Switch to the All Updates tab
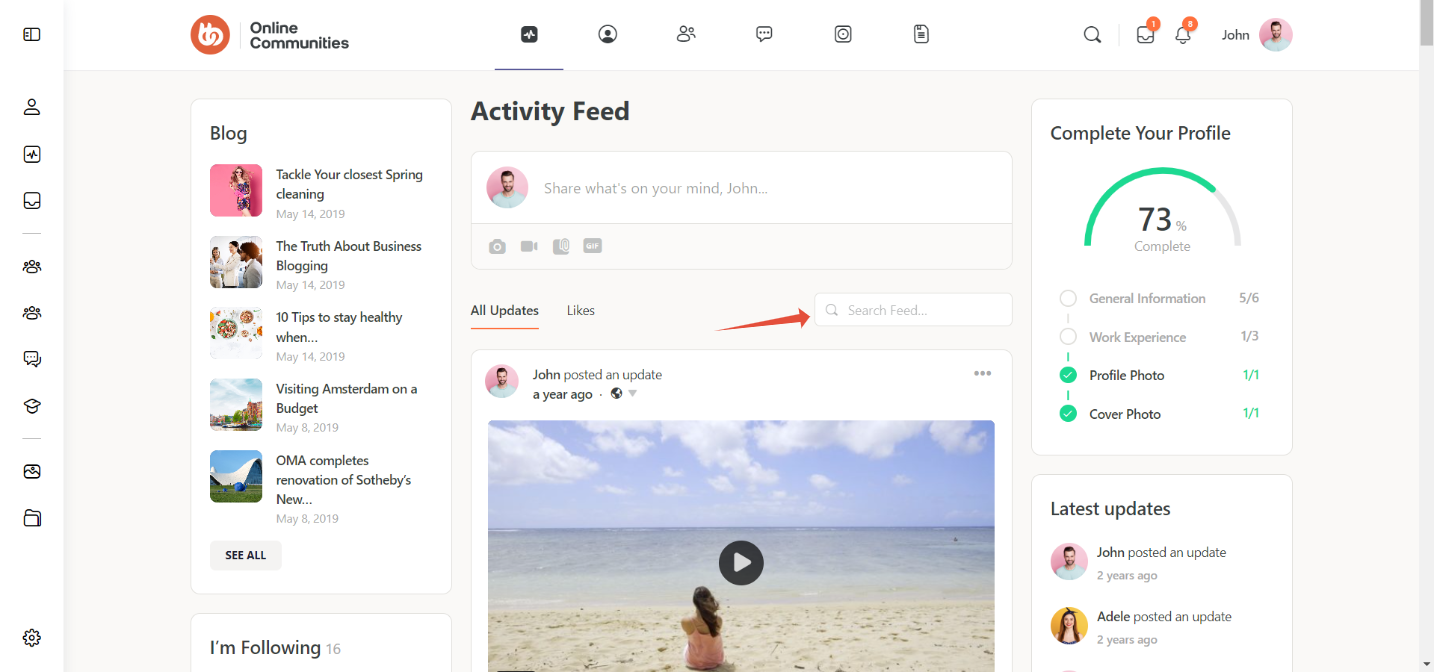This screenshot has height=672, width=1434. coord(505,310)
